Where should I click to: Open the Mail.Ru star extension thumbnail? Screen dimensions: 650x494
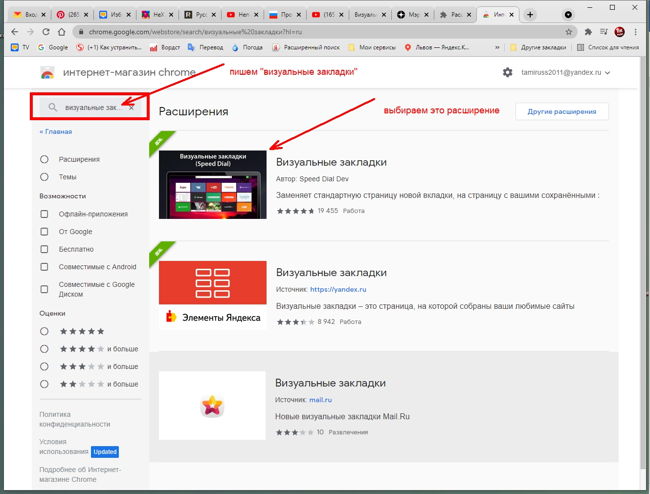(x=212, y=405)
